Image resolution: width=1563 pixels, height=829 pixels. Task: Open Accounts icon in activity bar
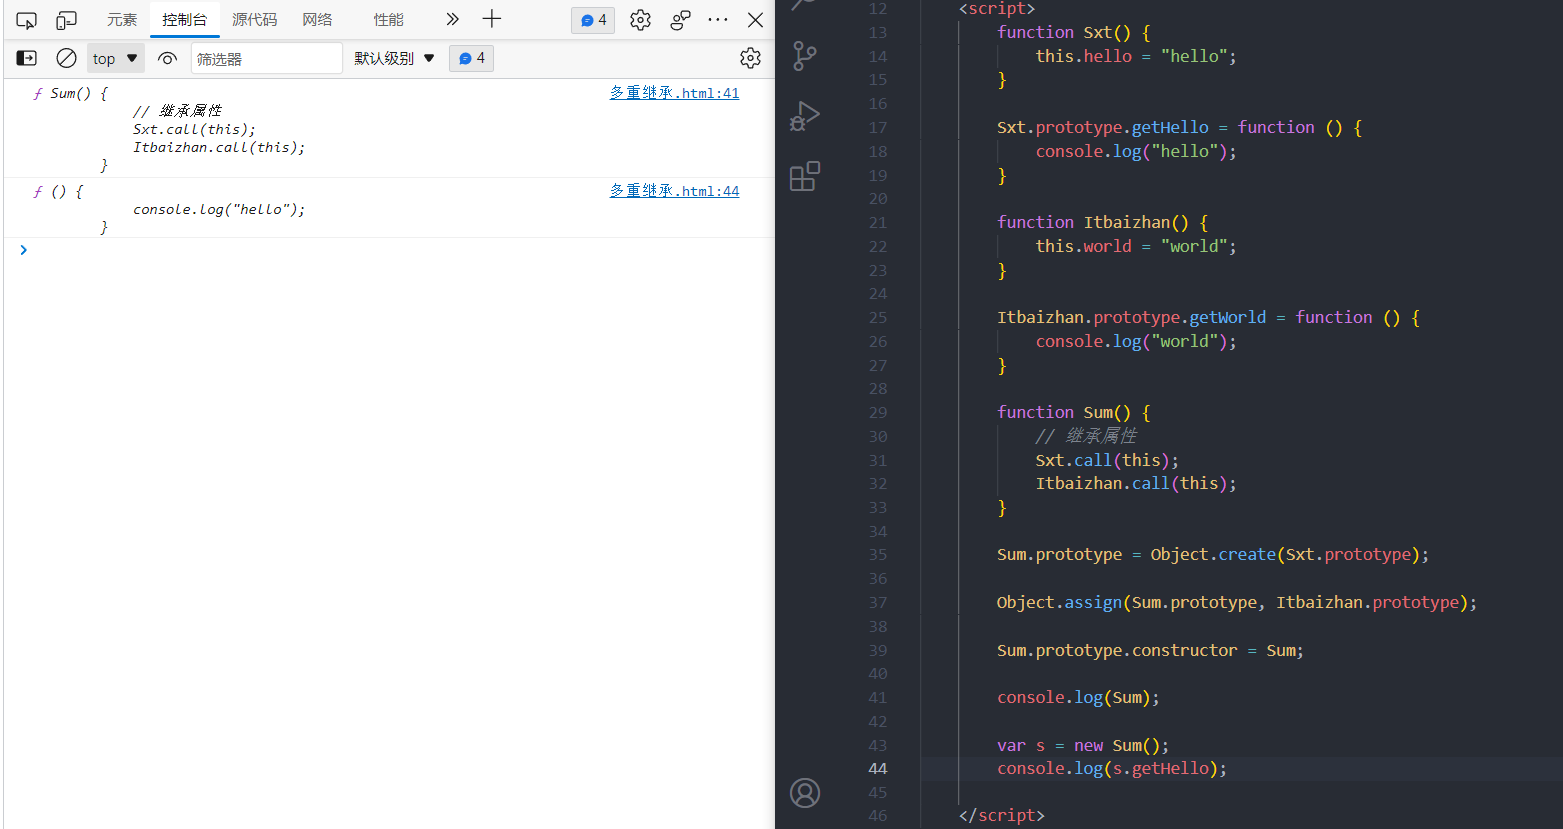point(805,793)
